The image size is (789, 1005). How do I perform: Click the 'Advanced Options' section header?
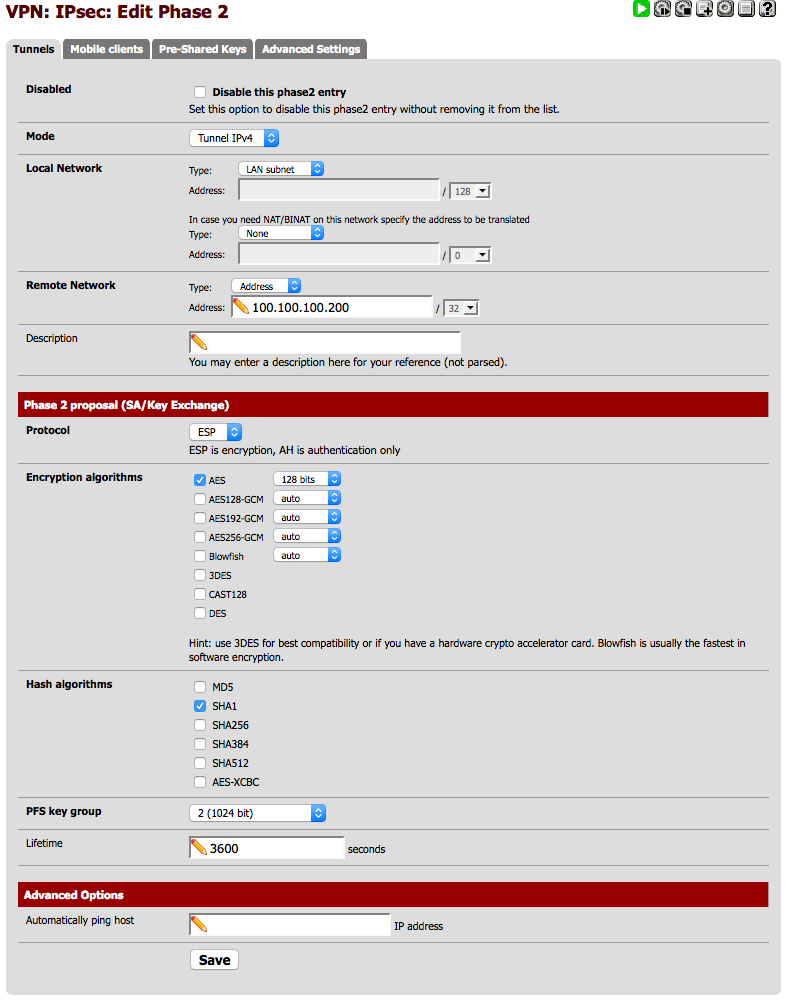click(x=393, y=894)
